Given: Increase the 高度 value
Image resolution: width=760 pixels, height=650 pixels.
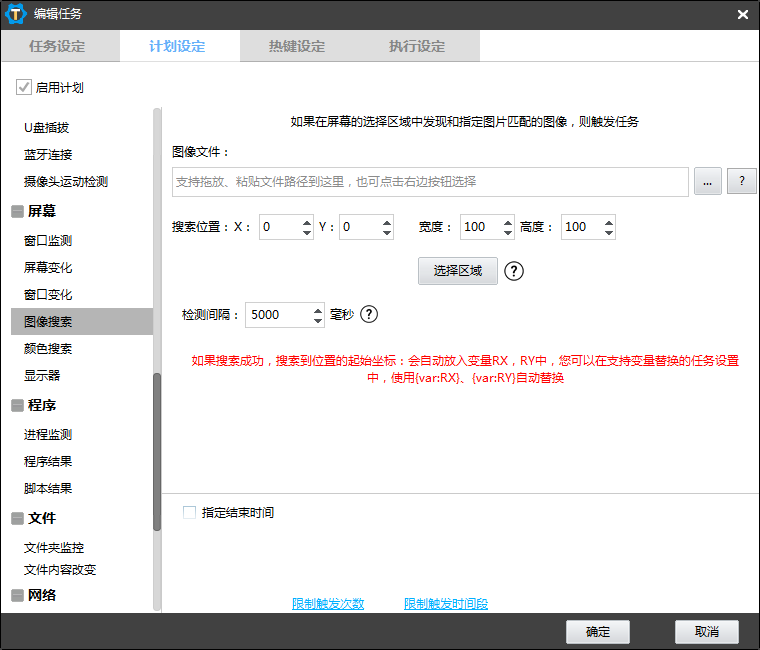Looking at the screenshot, I should coord(609,222).
